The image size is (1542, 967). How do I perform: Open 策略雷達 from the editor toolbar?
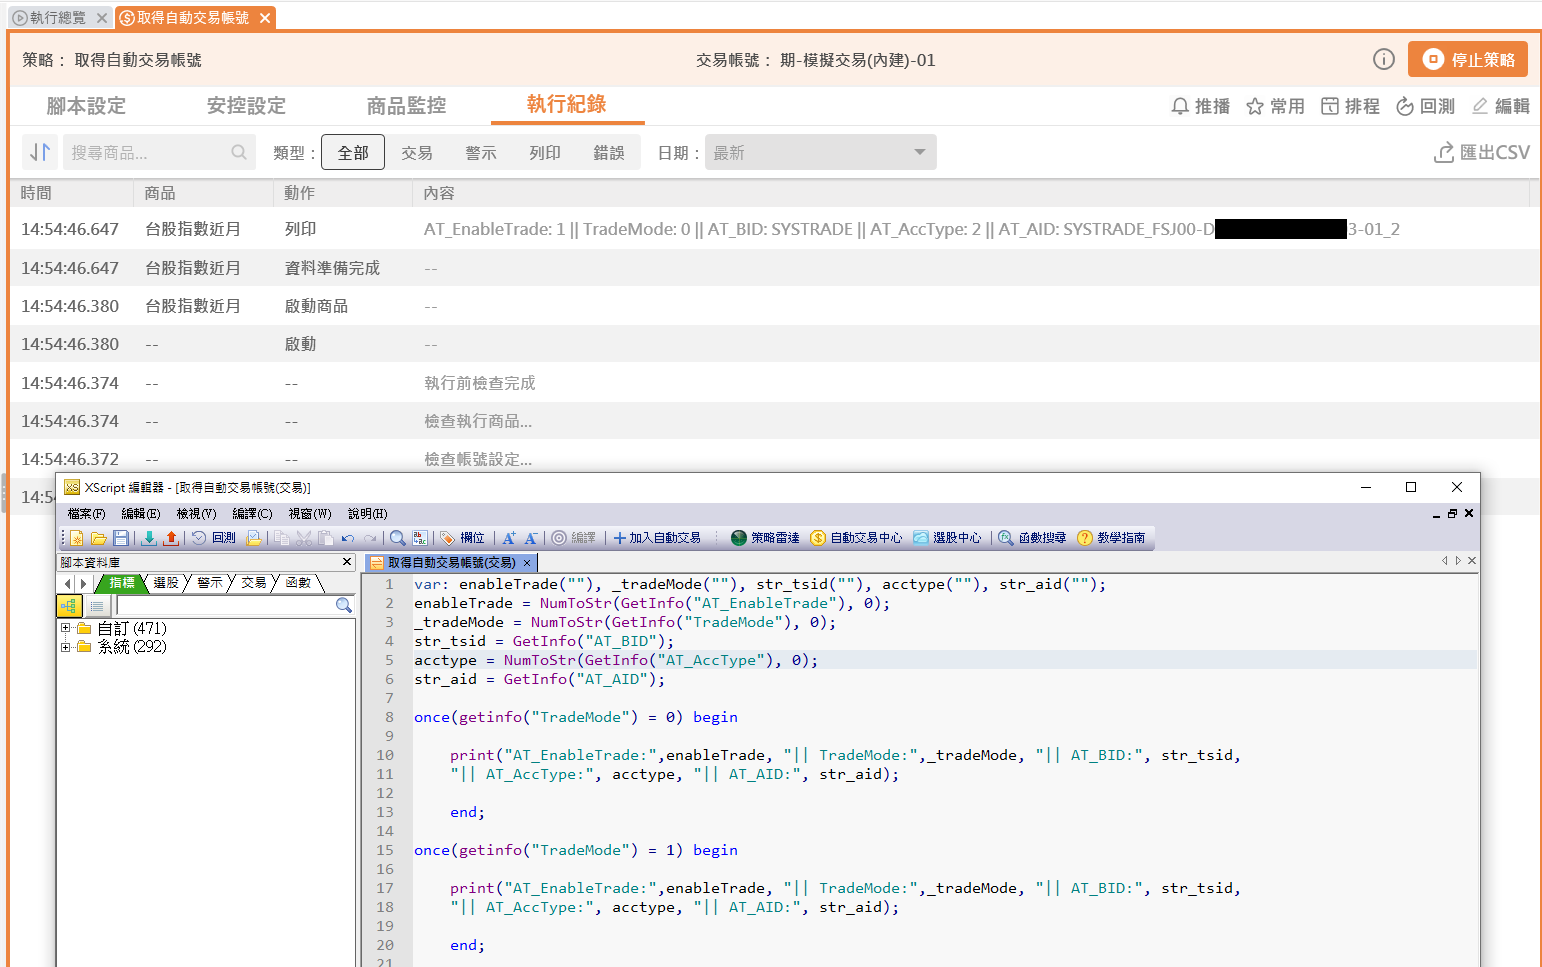[x=765, y=538]
